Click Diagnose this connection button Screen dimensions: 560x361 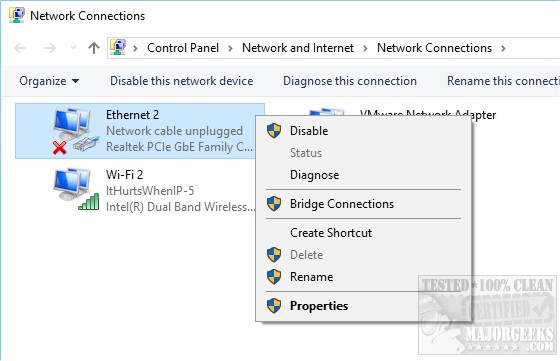350,81
